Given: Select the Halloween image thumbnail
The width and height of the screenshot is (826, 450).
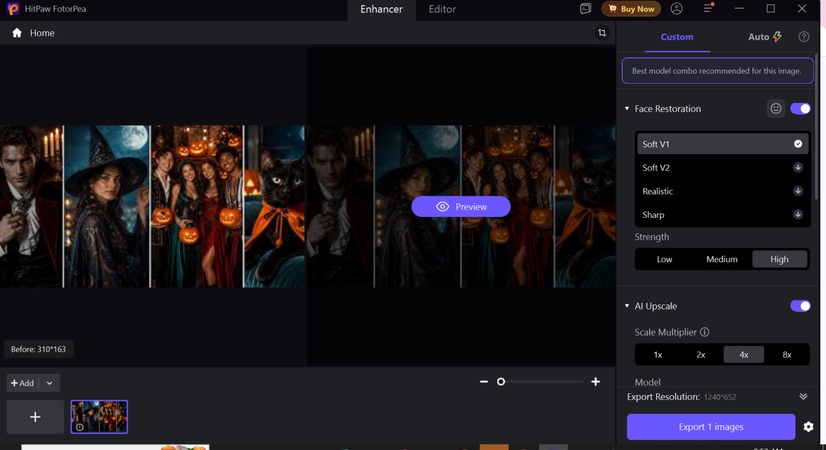Looking at the screenshot, I should click(x=99, y=417).
